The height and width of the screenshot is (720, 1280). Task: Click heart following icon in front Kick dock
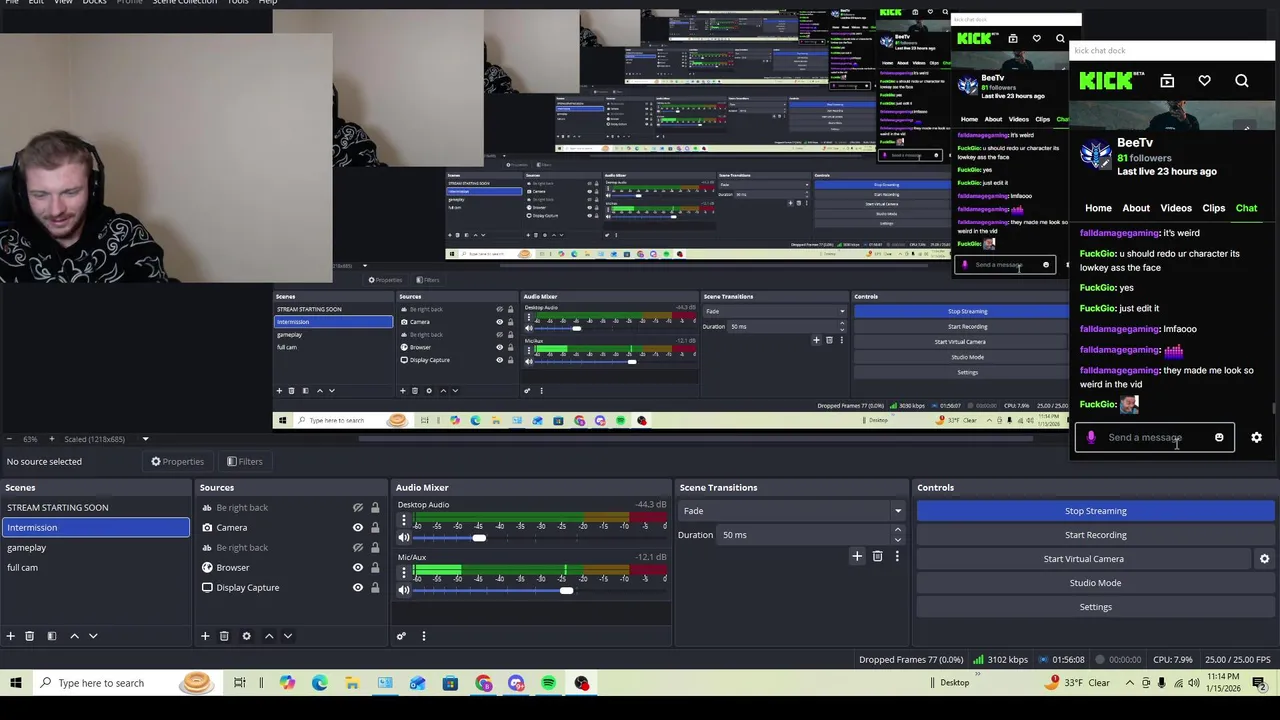point(1204,81)
